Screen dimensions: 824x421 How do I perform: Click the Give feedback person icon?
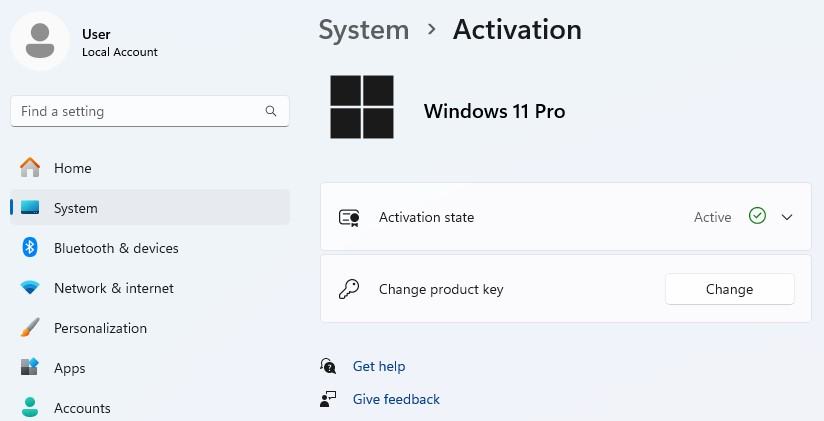(x=328, y=399)
